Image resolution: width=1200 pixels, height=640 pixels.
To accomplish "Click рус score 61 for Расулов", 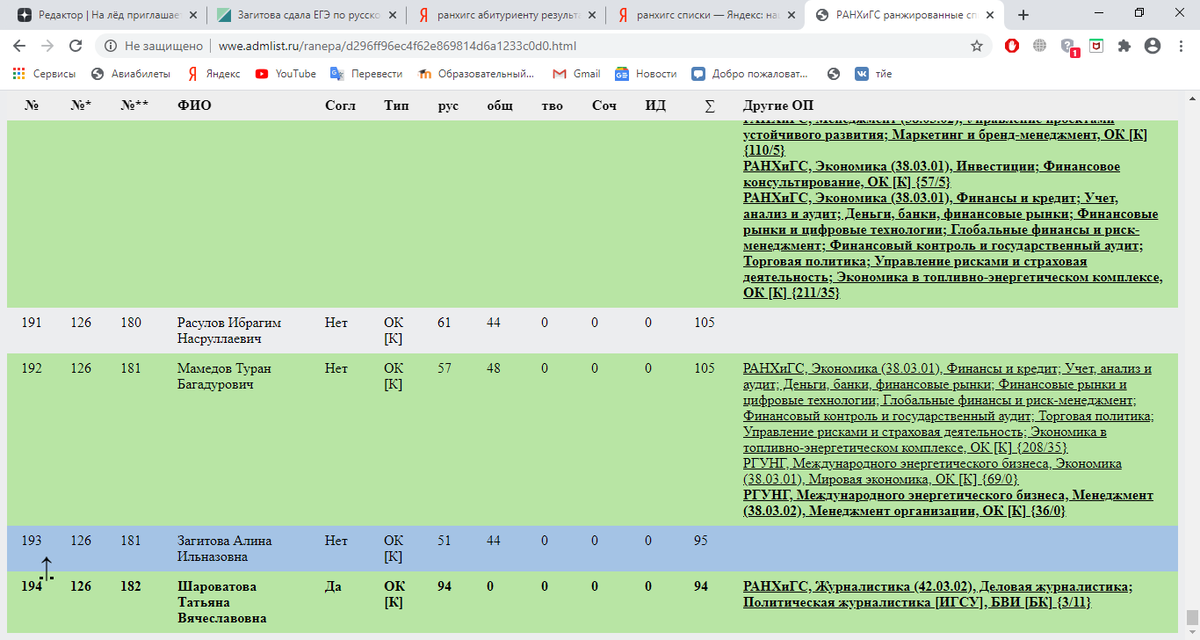I will tap(445, 323).
